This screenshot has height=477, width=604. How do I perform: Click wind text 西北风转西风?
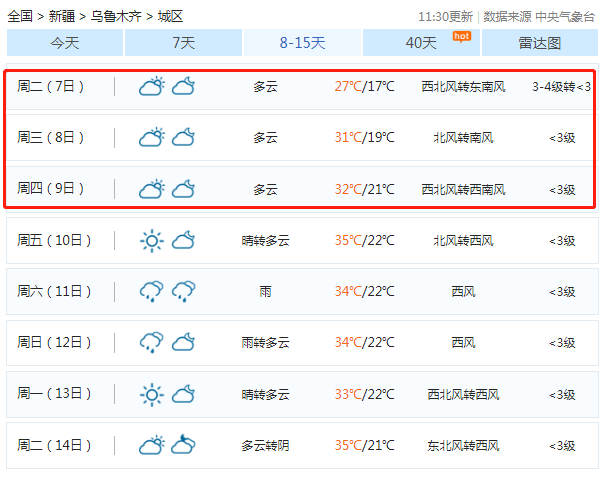tap(463, 395)
